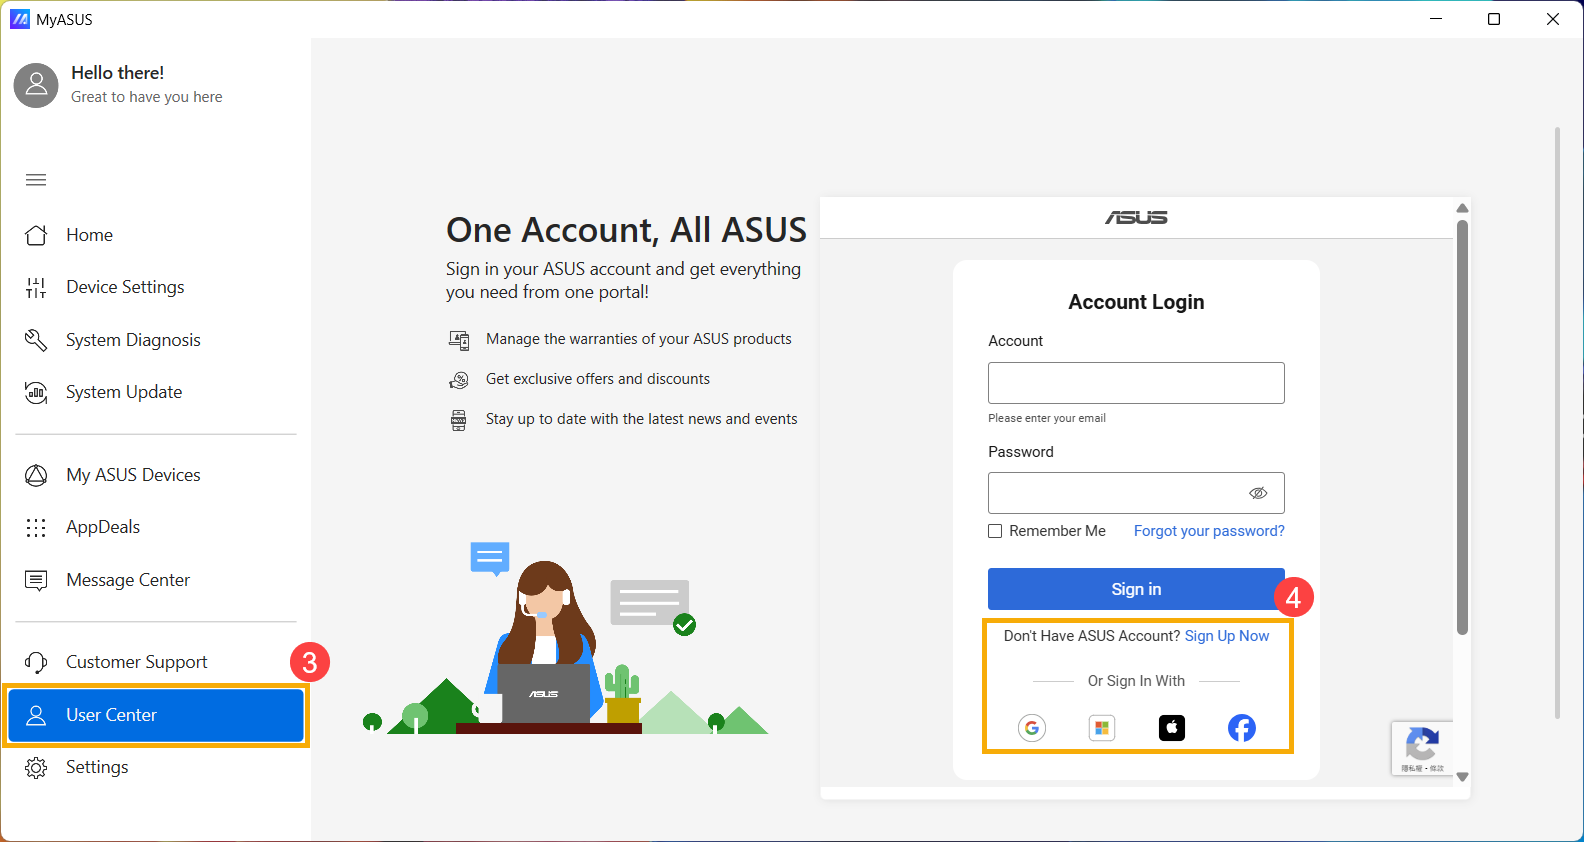1584x842 pixels.
Task: Click the blue Sign in button
Action: click(1136, 589)
